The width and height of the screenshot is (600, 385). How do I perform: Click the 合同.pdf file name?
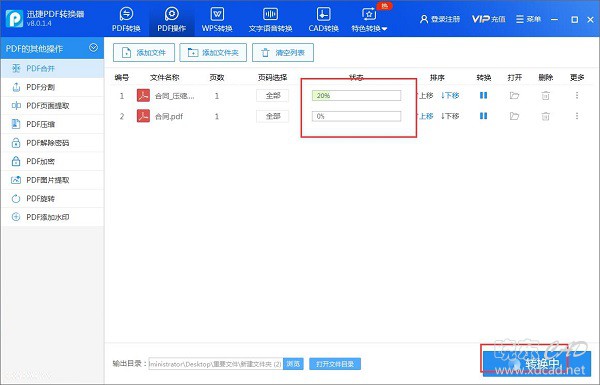[169, 116]
